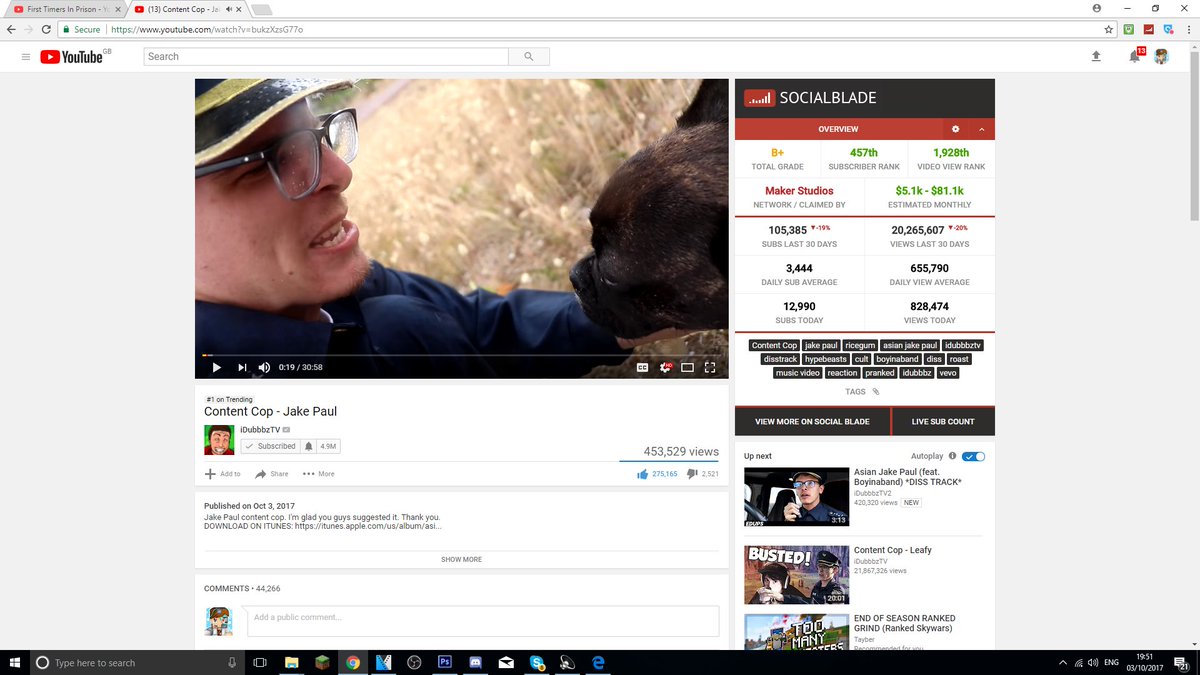The height and width of the screenshot is (675, 1200).
Task: Select the Social Blade OVERVIEW tab
Action: (x=838, y=129)
